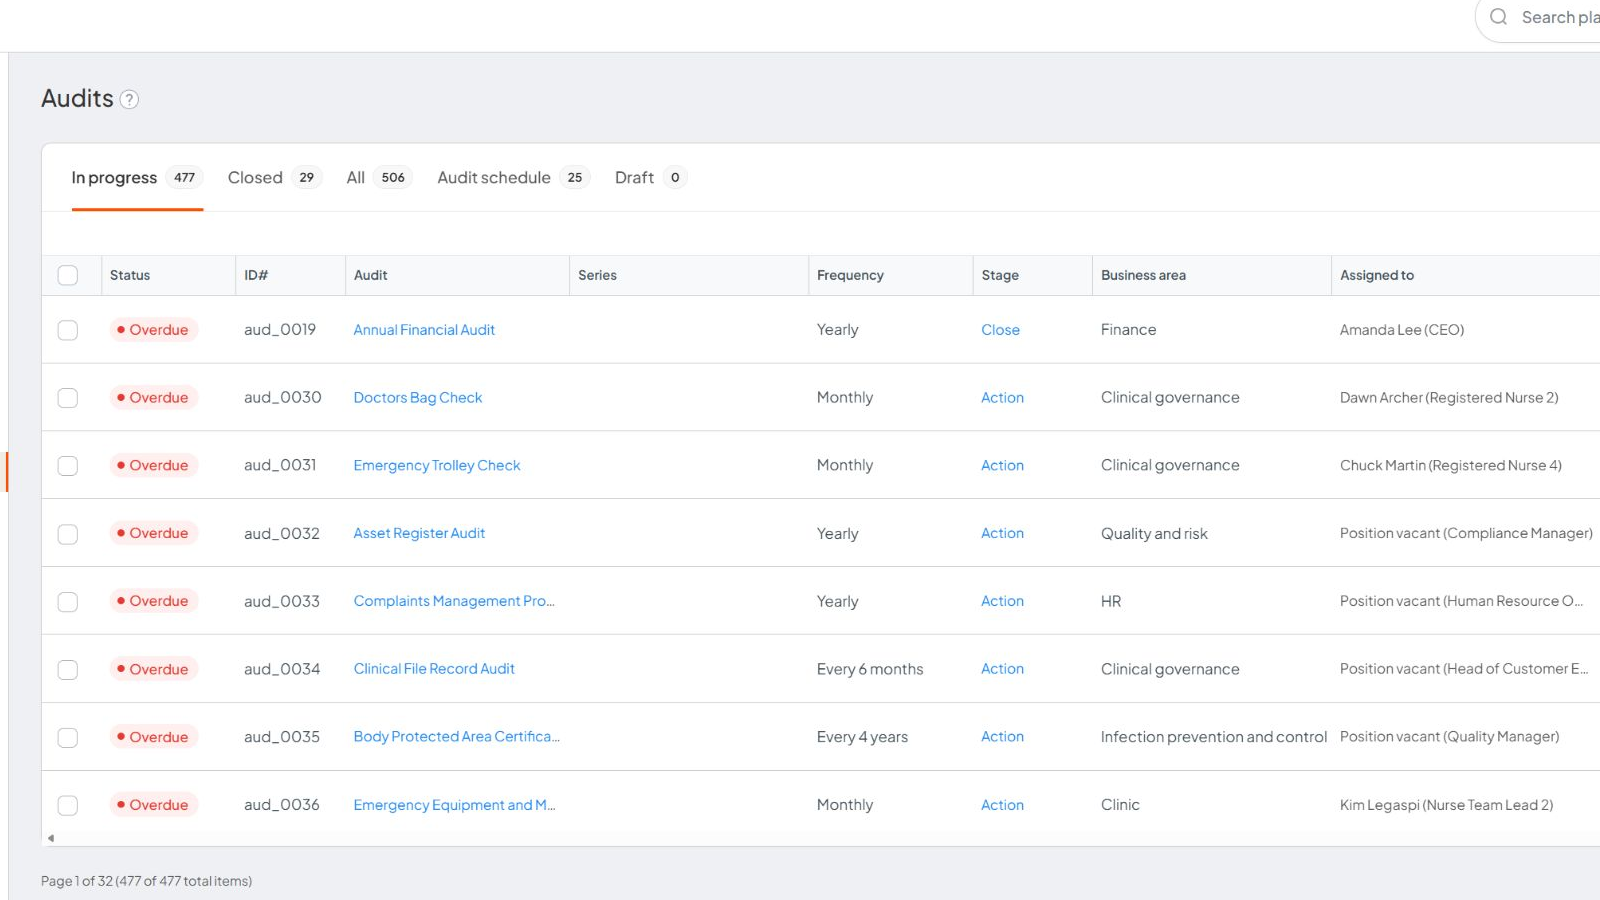Tick the checkbox for aud_0031
The height and width of the screenshot is (900, 1600).
[68, 466]
